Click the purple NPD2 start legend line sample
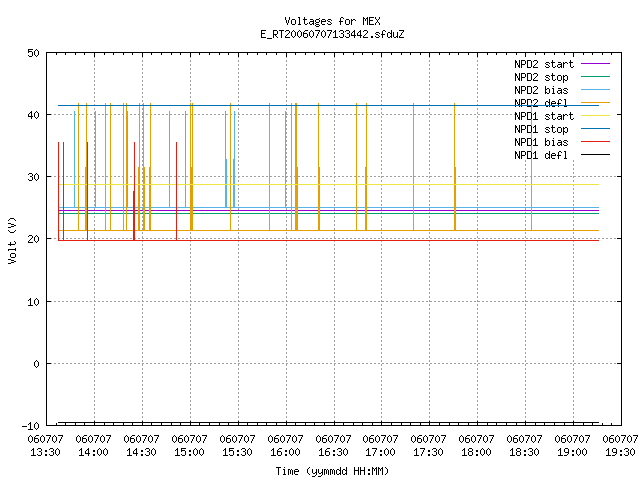This screenshot has height=480, width=640. pos(595,64)
